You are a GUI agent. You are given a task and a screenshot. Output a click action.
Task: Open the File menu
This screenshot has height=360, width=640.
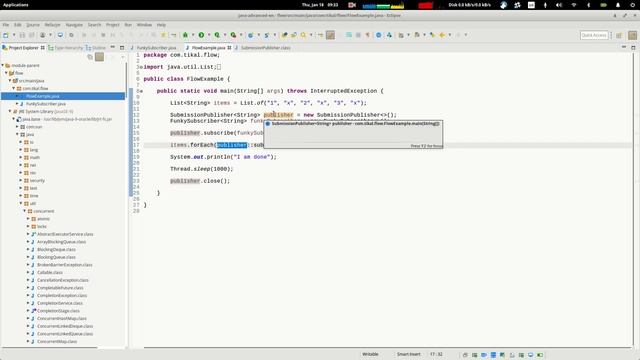click(6, 25)
